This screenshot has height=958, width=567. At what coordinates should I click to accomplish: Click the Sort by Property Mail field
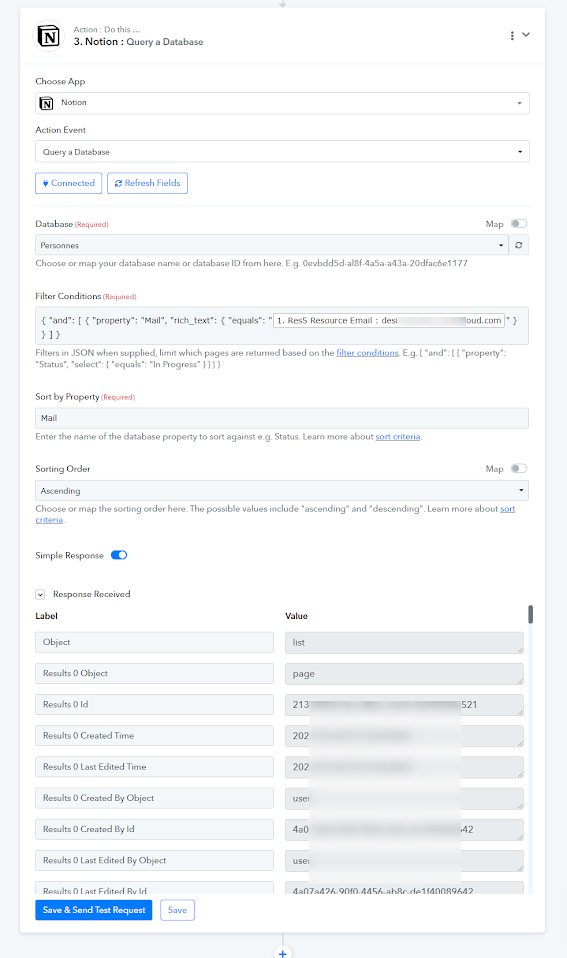[282, 419]
